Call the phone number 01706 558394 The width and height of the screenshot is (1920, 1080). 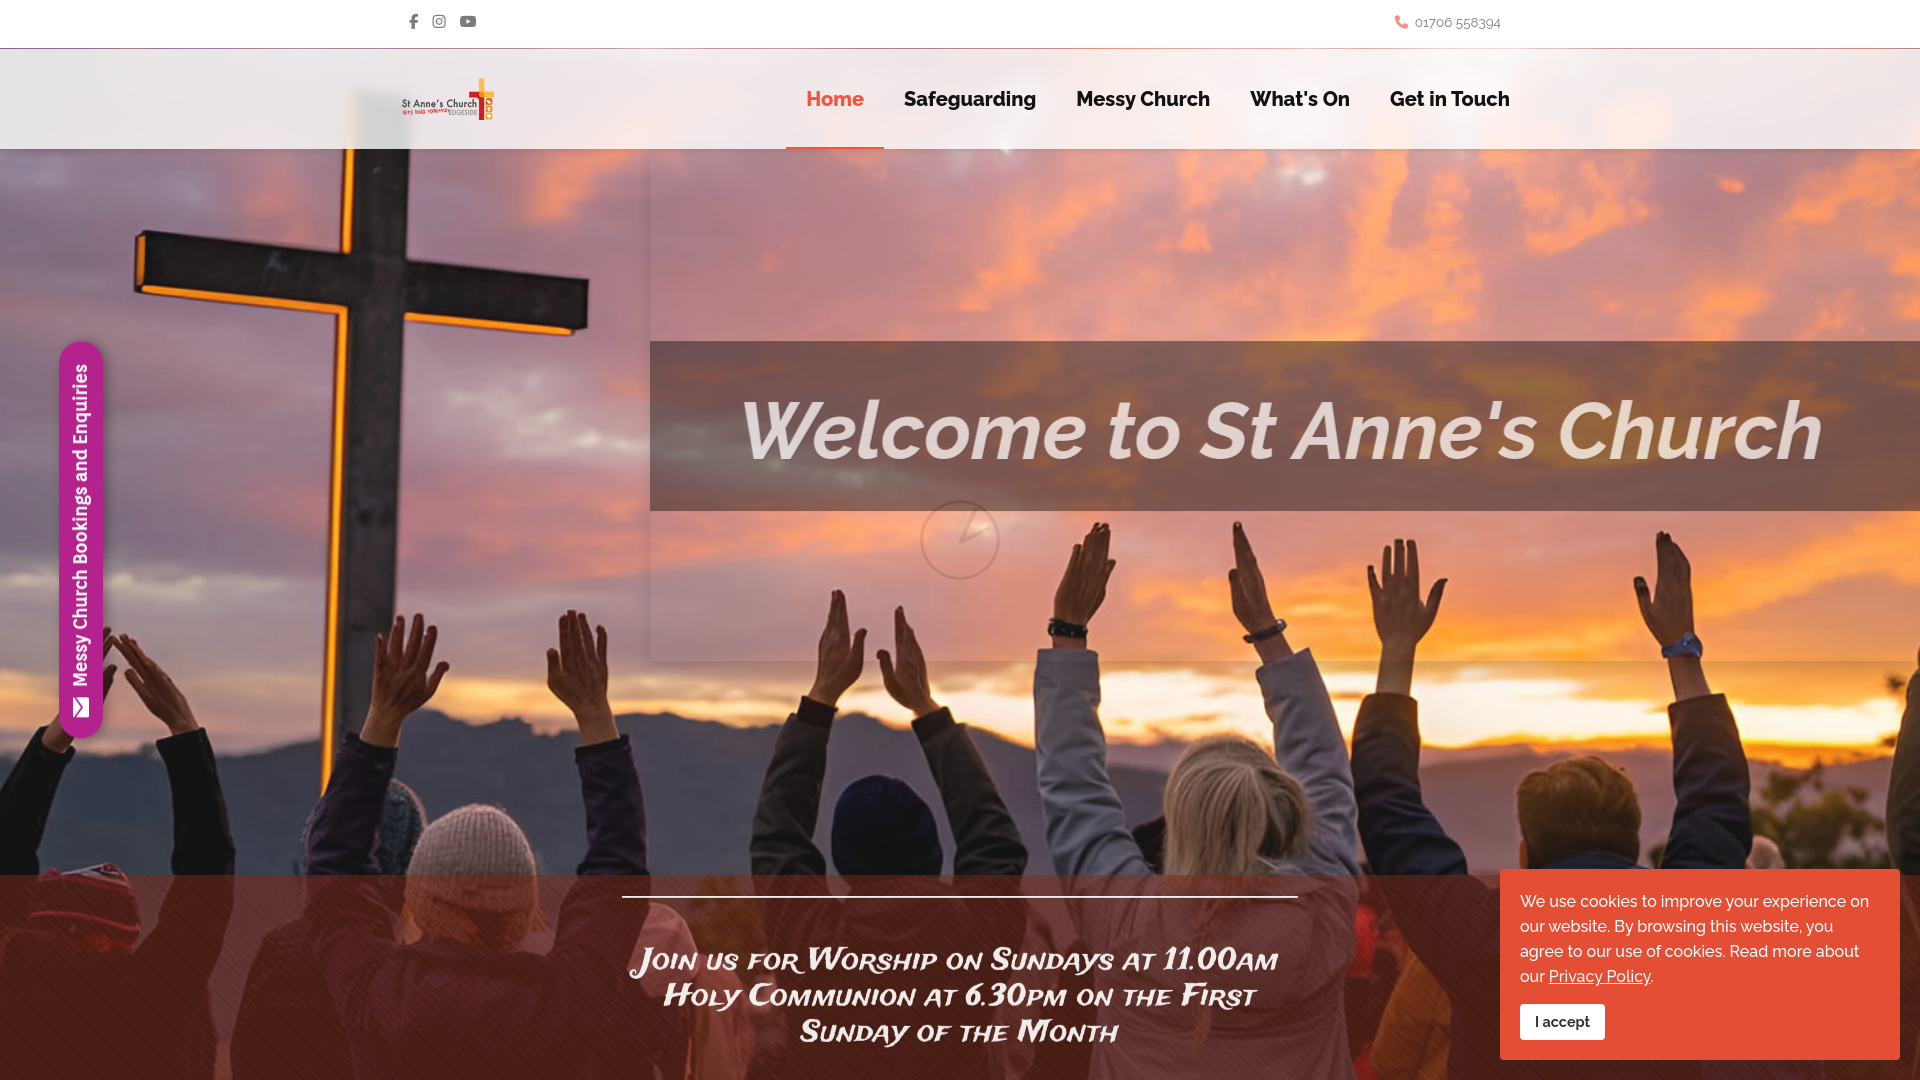coord(1457,22)
